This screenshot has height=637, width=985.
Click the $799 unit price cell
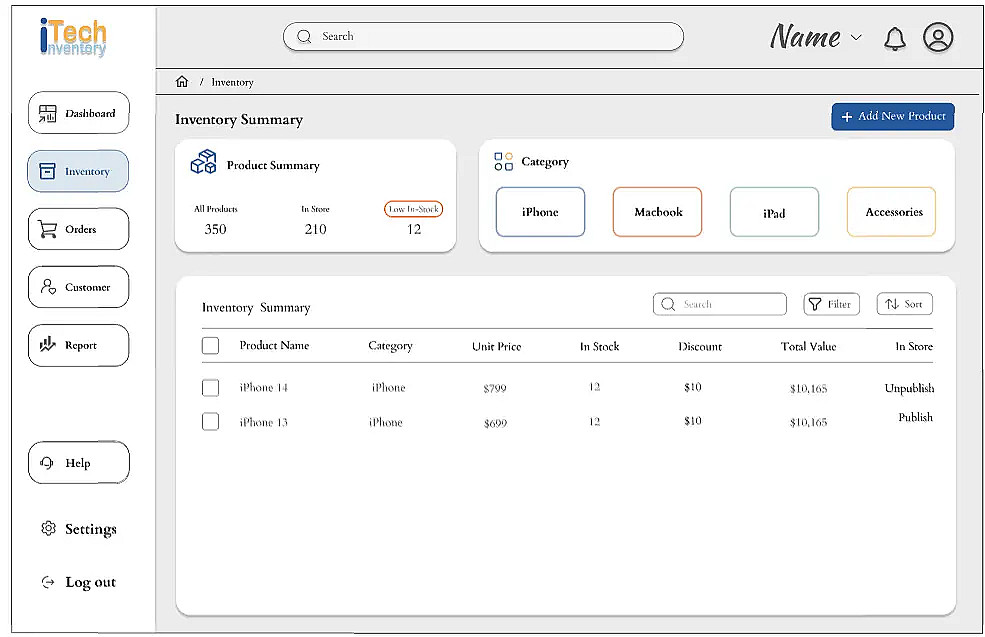point(495,388)
